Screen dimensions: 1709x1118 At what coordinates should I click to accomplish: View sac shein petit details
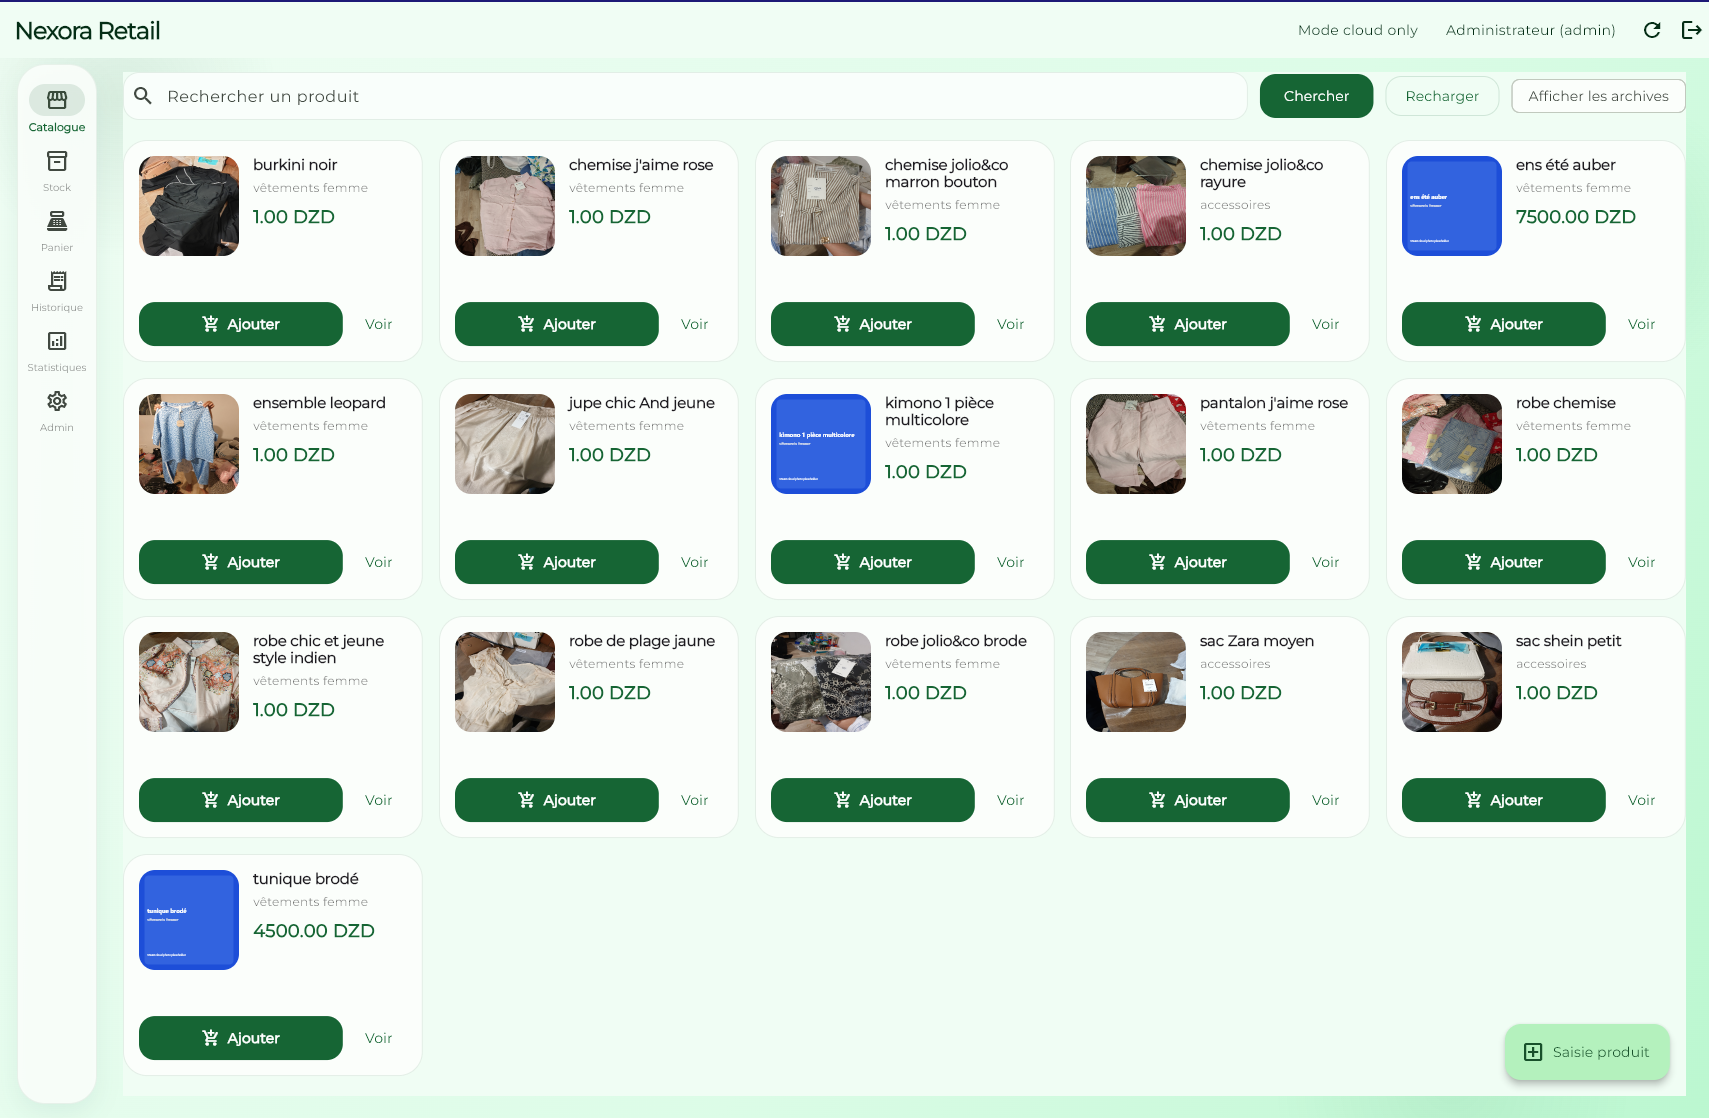pyautogui.click(x=1642, y=800)
